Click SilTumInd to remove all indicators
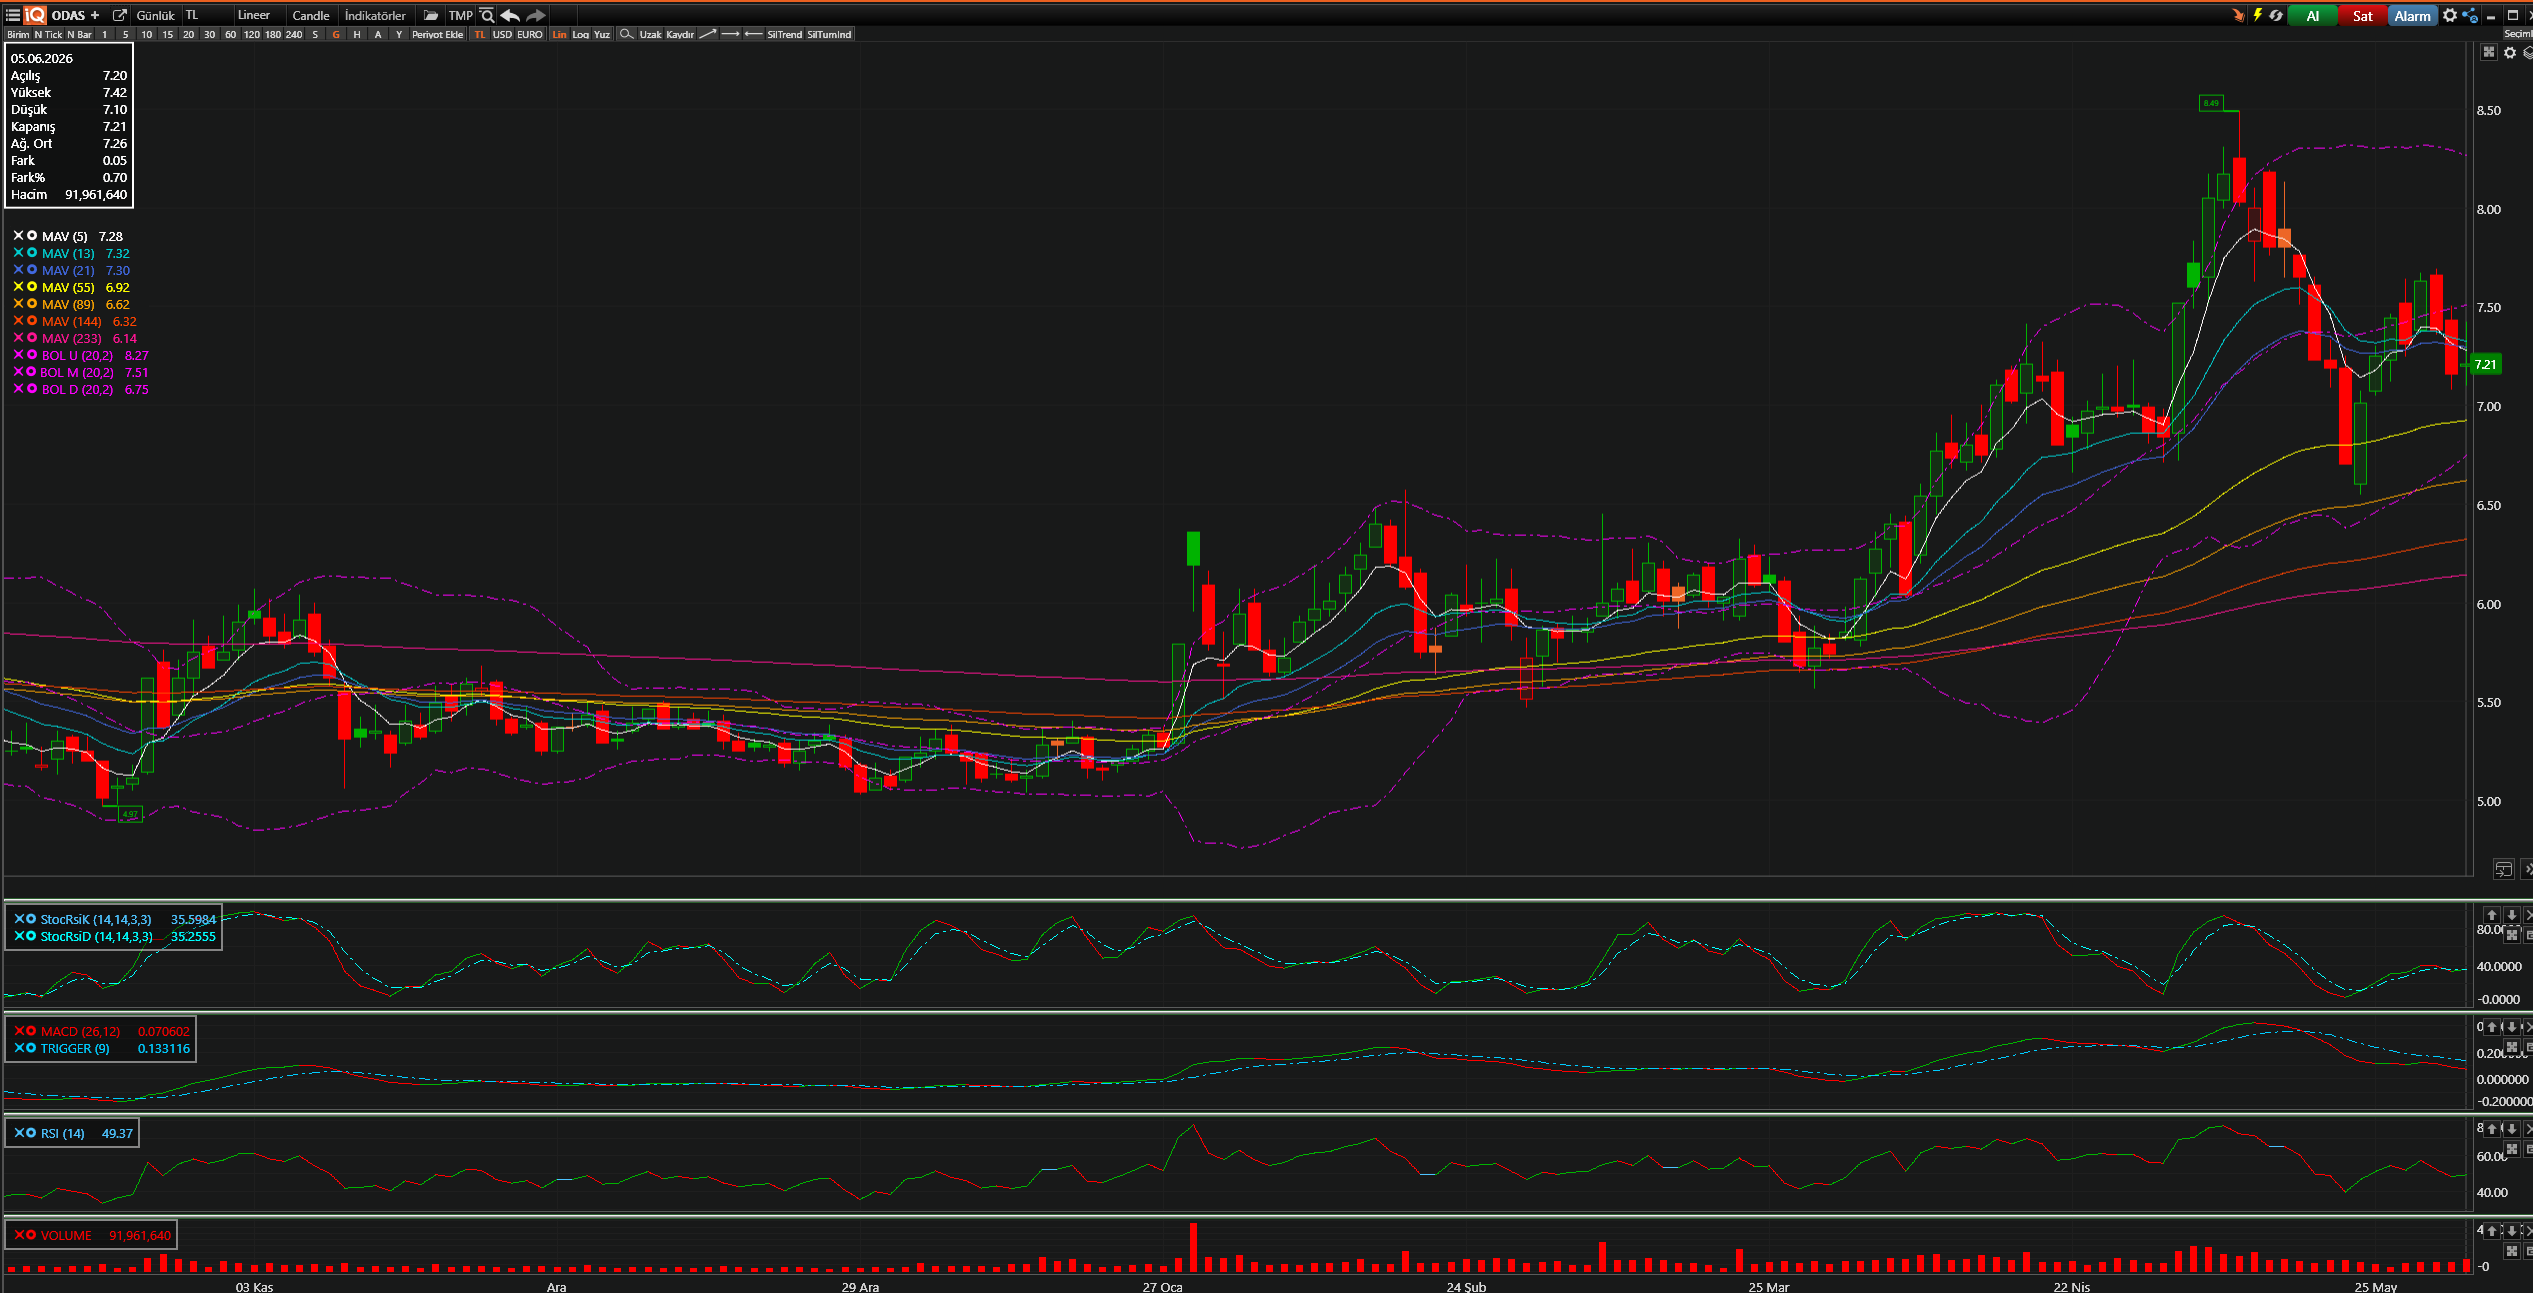Image resolution: width=2533 pixels, height=1293 pixels. [x=829, y=34]
